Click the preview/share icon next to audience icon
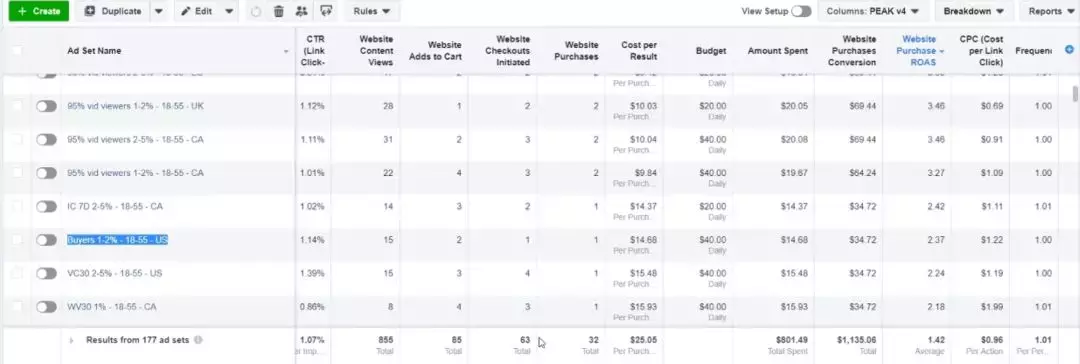1080x364 pixels. pyautogui.click(x=326, y=11)
